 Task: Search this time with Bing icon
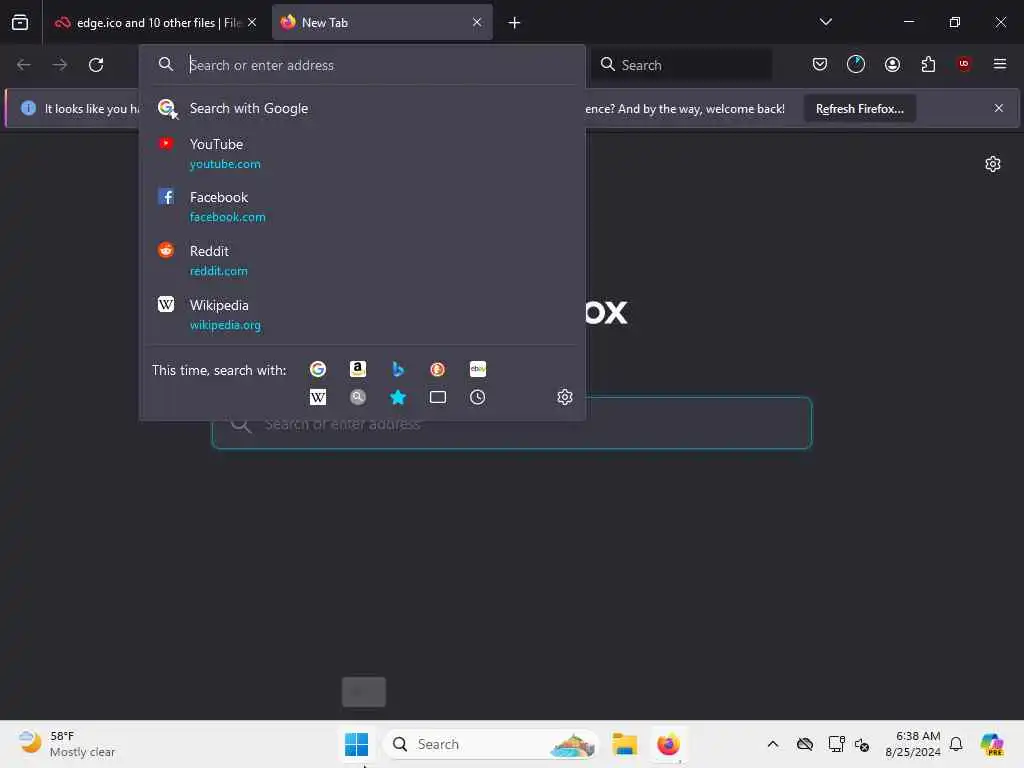point(398,370)
